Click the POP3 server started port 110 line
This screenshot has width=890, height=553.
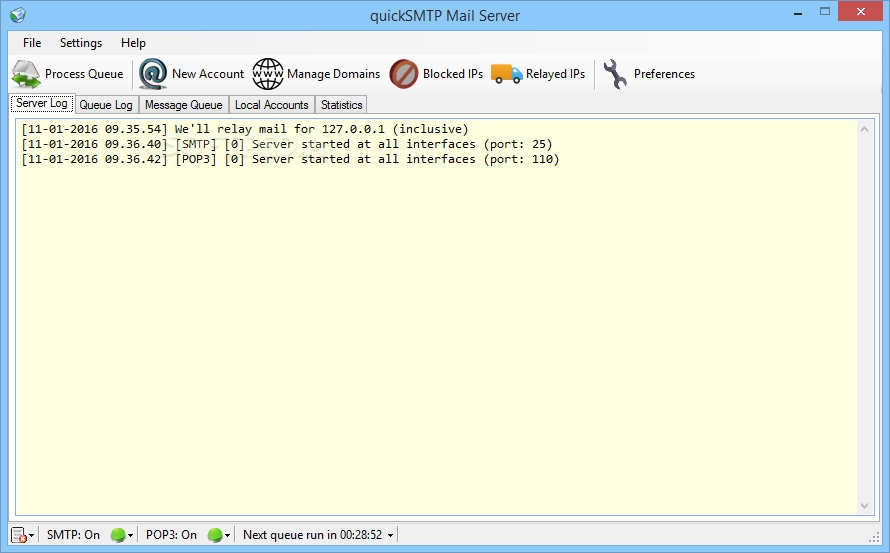click(290, 160)
